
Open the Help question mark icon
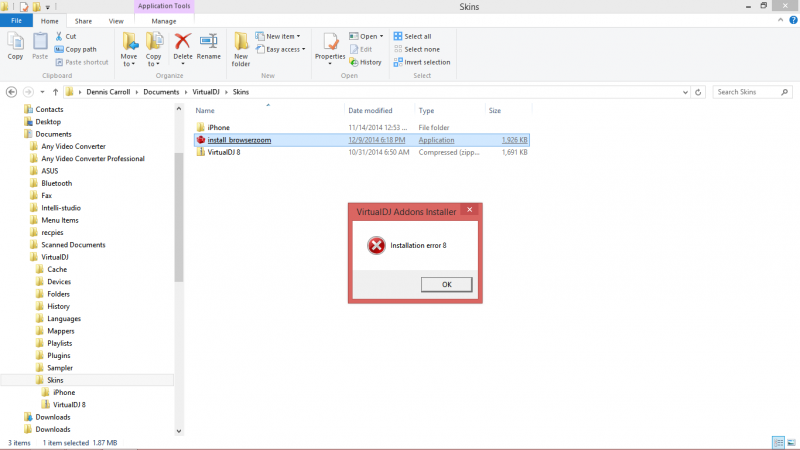(793, 20)
